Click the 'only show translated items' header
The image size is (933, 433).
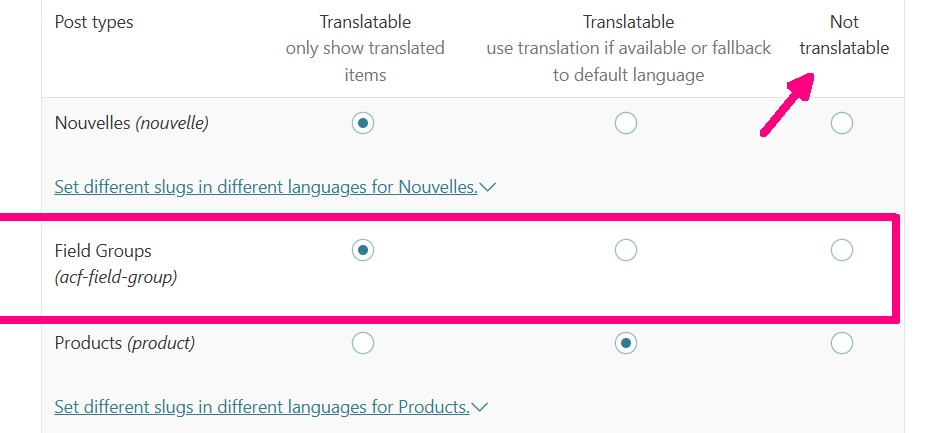[x=365, y=48]
